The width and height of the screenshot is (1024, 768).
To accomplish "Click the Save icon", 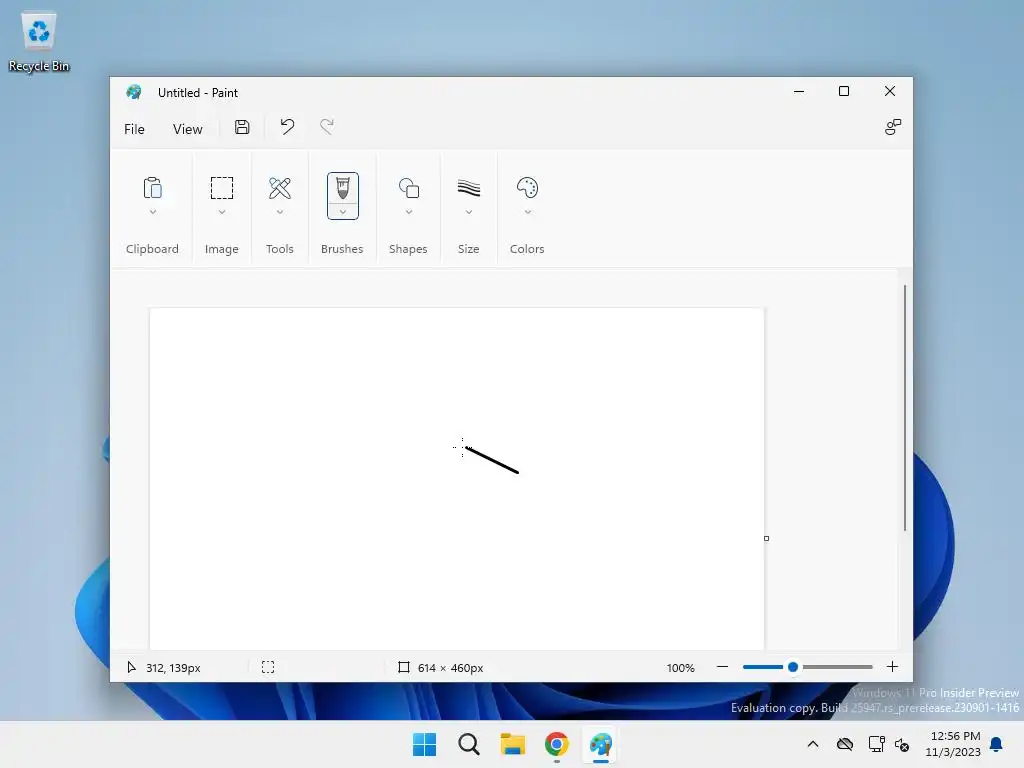I will coord(242,127).
